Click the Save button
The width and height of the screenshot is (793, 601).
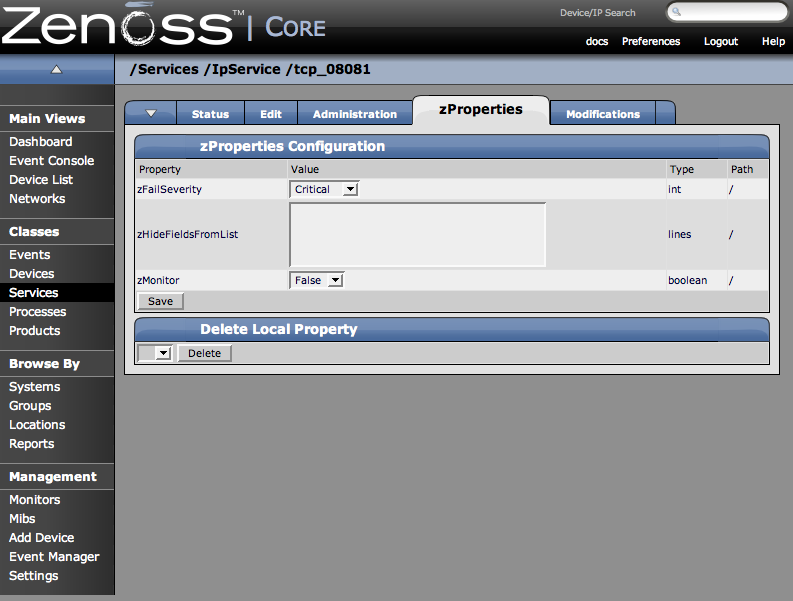pos(160,301)
